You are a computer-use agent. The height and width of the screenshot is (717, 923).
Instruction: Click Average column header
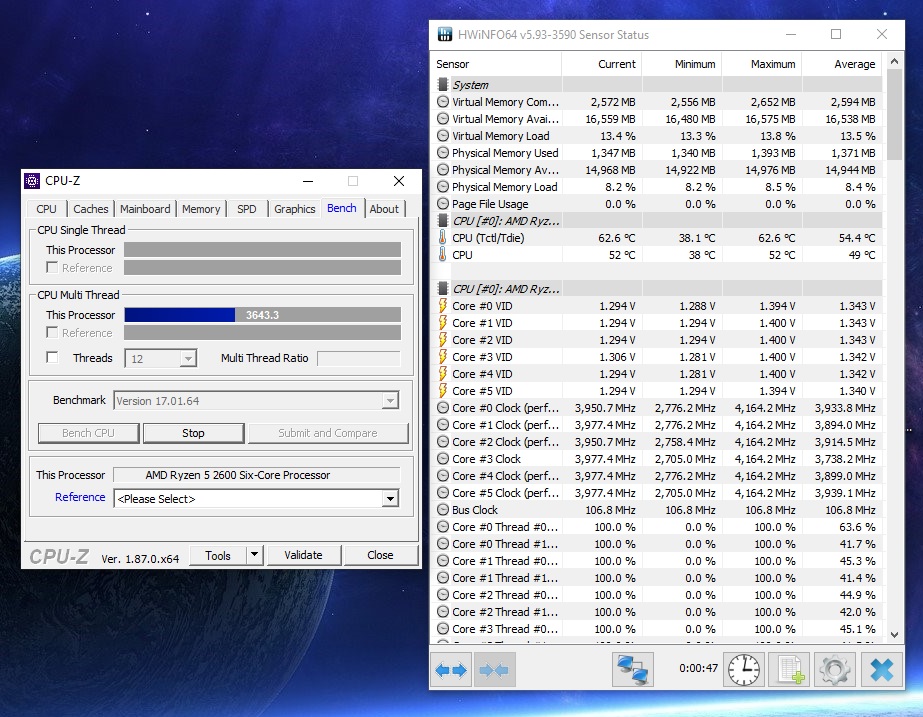pyautogui.click(x=842, y=64)
